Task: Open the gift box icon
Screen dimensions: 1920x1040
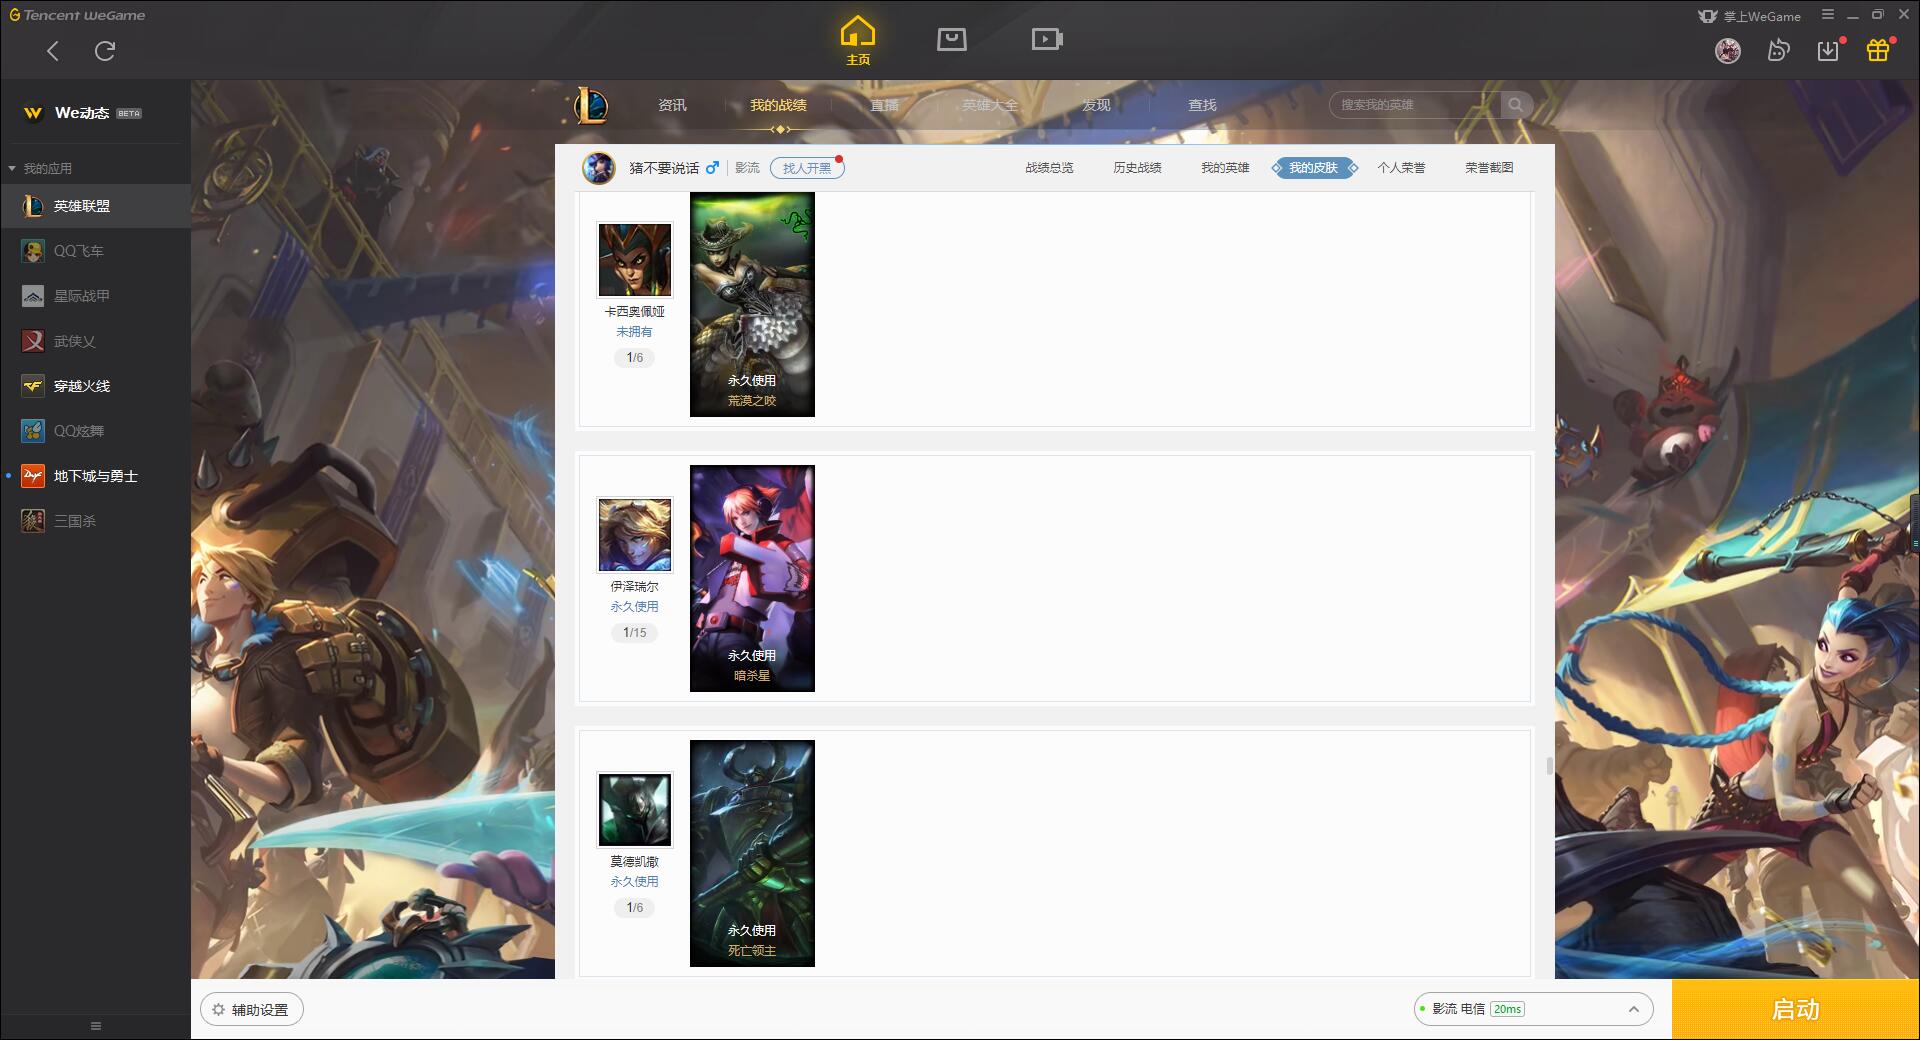Action: click(x=1878, y=50)
